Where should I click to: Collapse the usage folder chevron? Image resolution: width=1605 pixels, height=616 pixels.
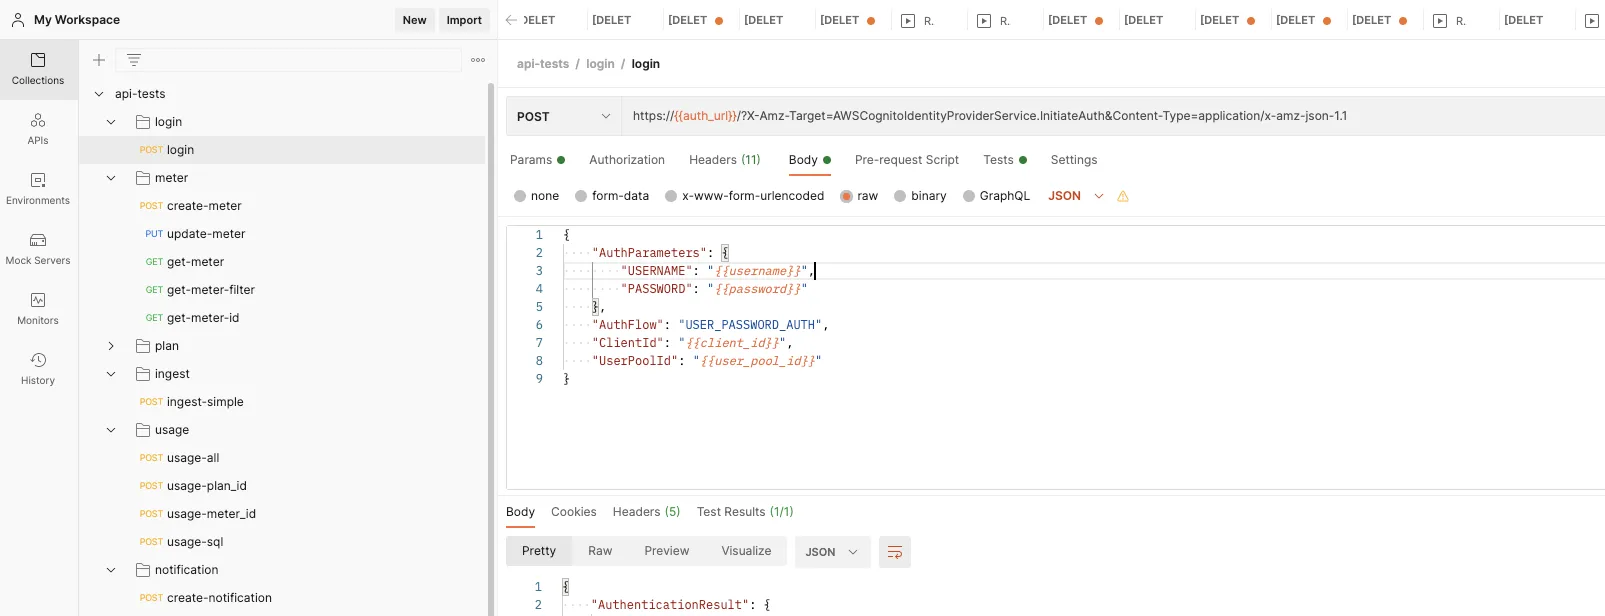111,430
